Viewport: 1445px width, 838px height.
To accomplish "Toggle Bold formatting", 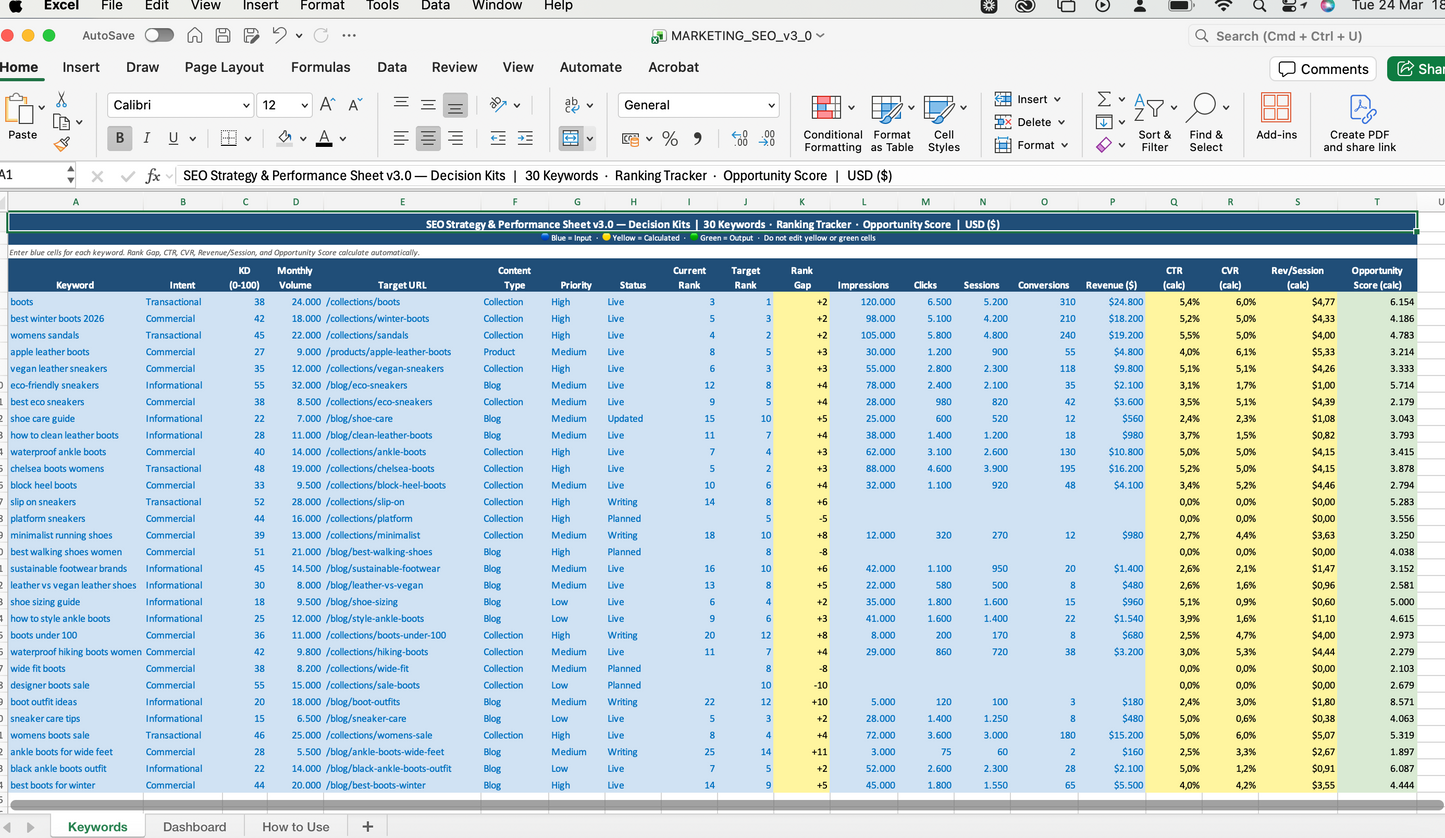I will tap(120, 138).
